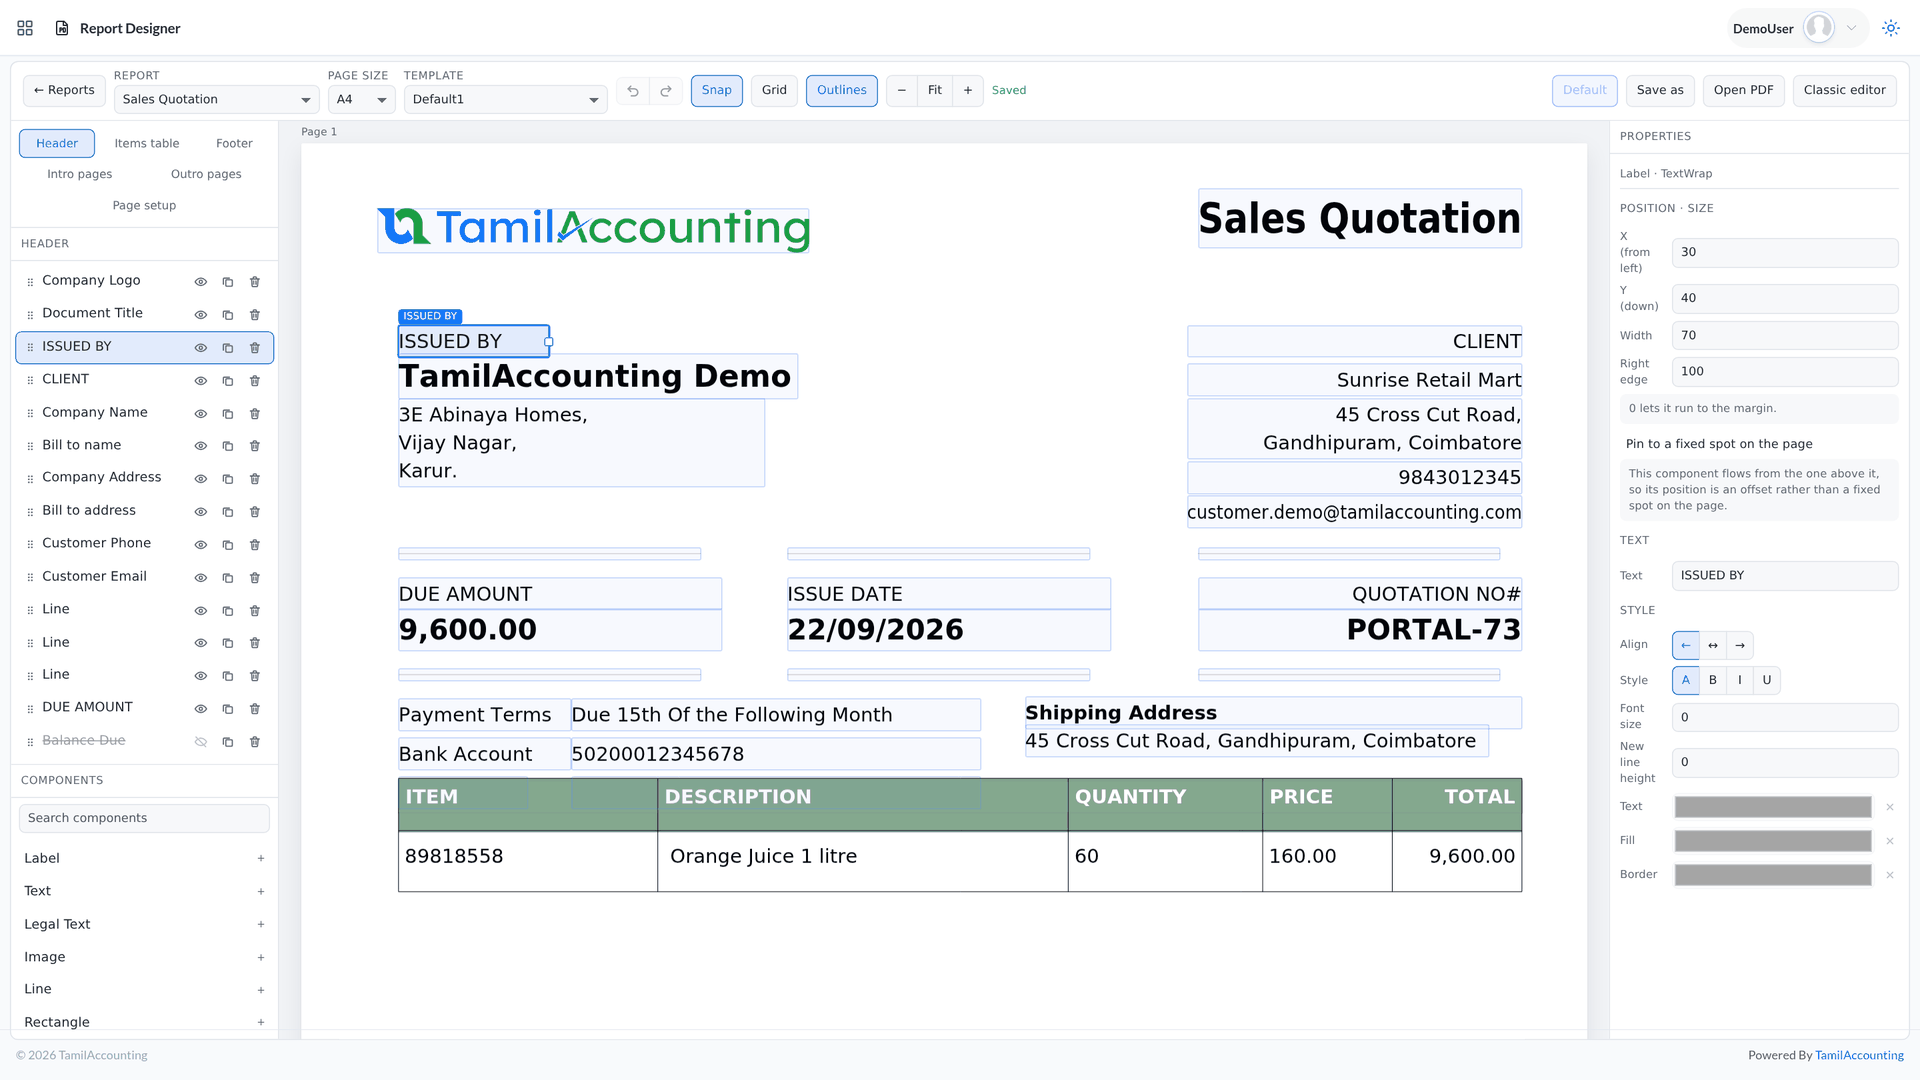Viewport: 1920px width, 1080px height.
Task: Click the undo arrow icon
Action: (633, 91)
